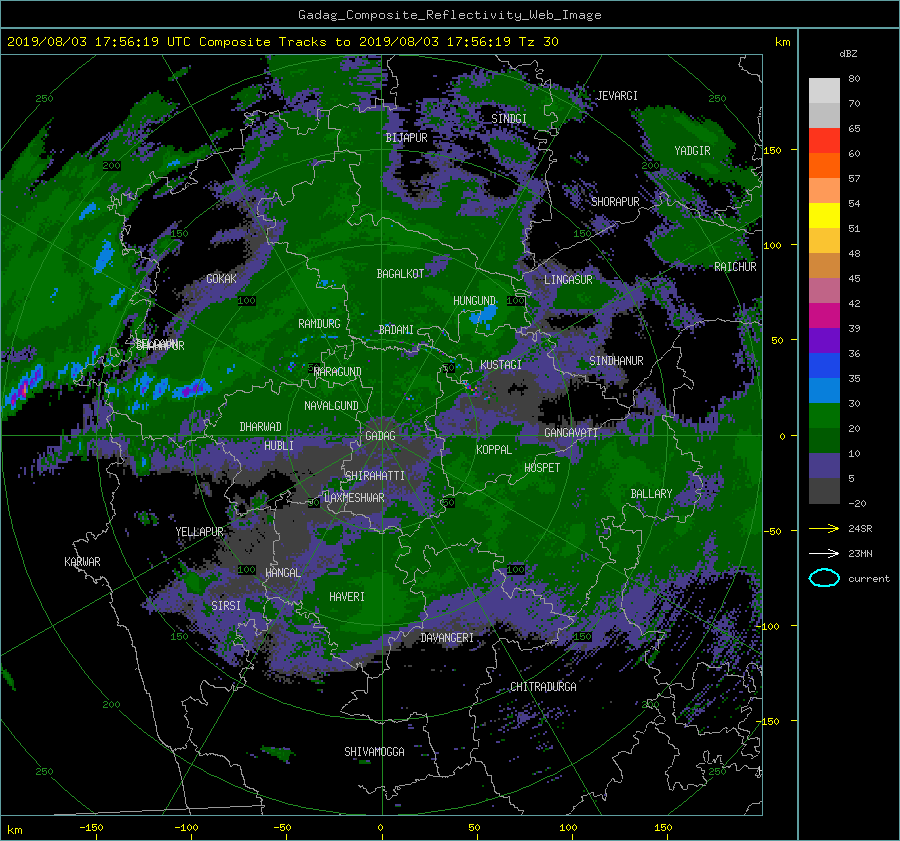The image size is (900, 841).
Task: Click the 100 range ring label near HUNGUND
Action: tap(515, 301)
